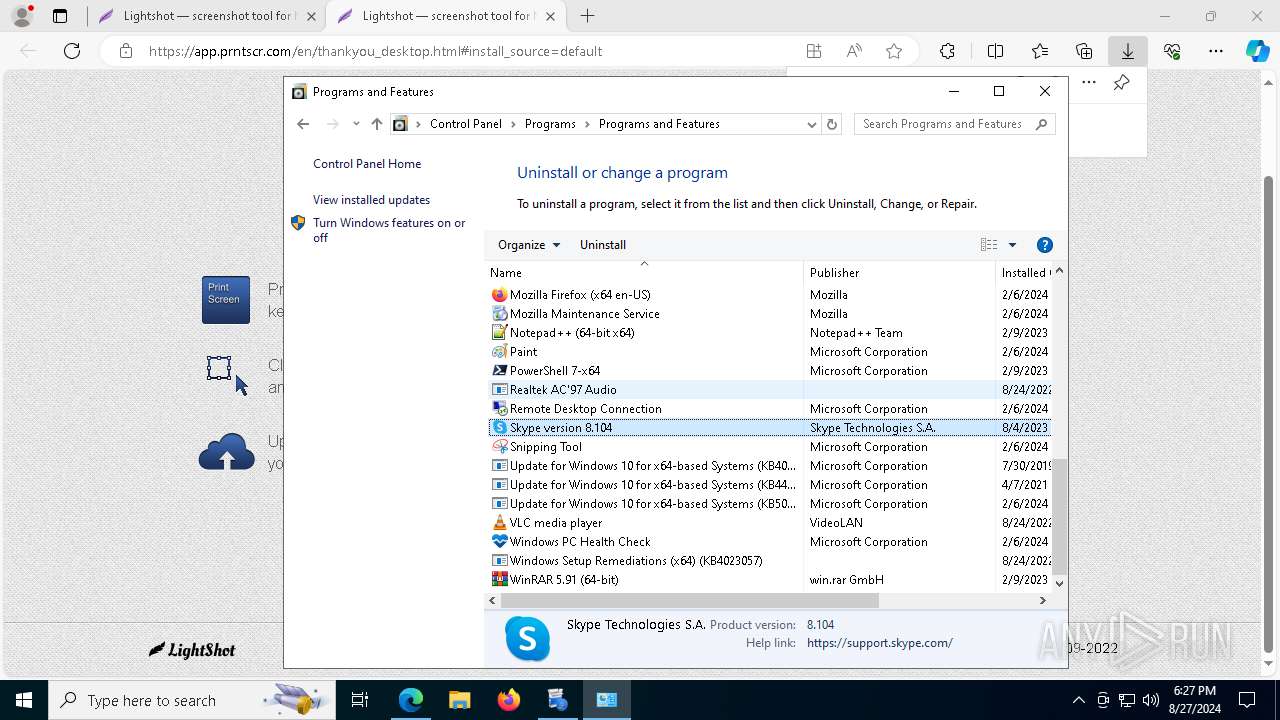Image resolution: width=1280 pixels, height=720 pixels.
Task: Click the VLC media player cone icon
Action: 500,523
